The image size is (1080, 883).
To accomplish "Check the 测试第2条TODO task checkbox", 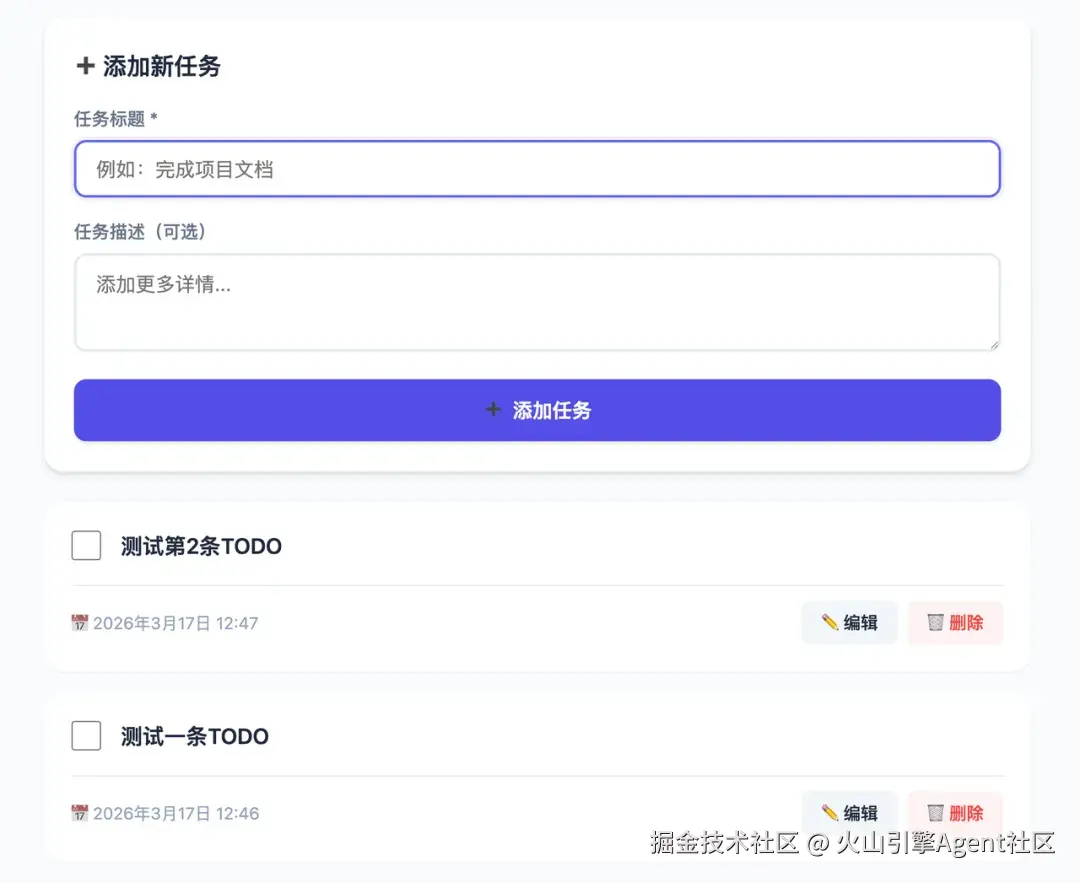I will point(86,546).
